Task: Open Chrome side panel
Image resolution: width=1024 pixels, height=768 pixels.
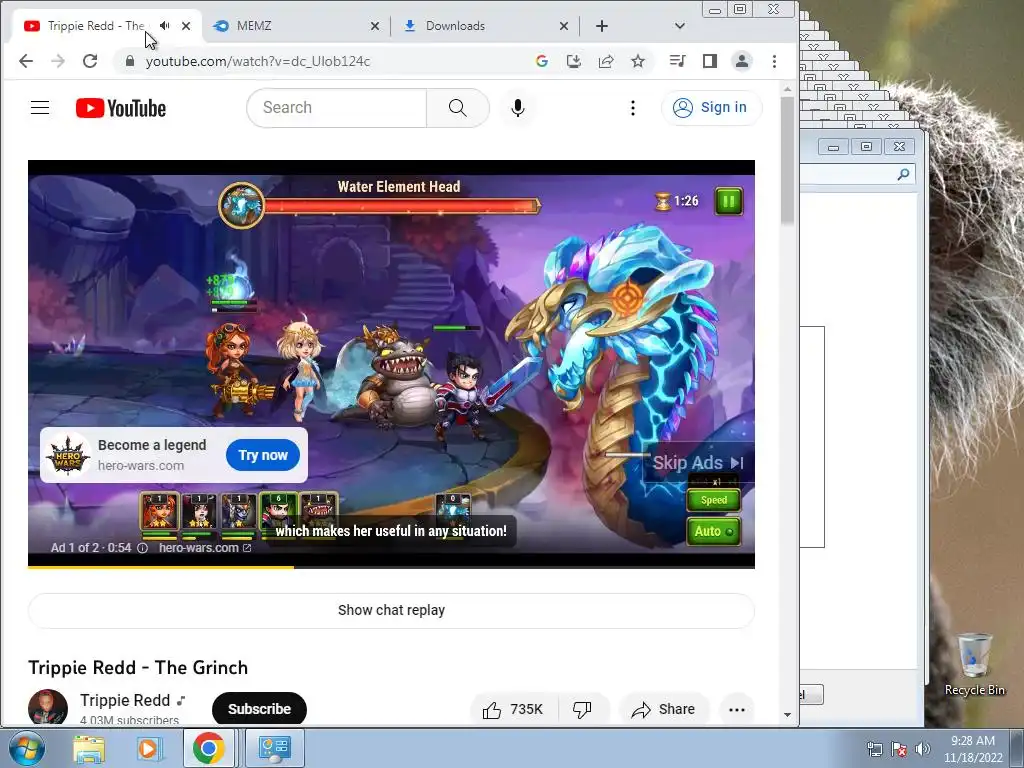Action: click(710, 61)
